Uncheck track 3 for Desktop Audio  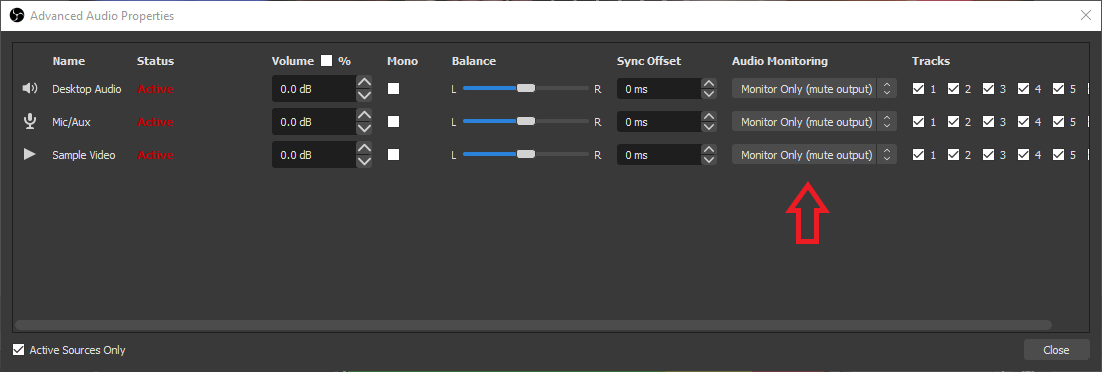pyautogui.click(x=988, y=89)
